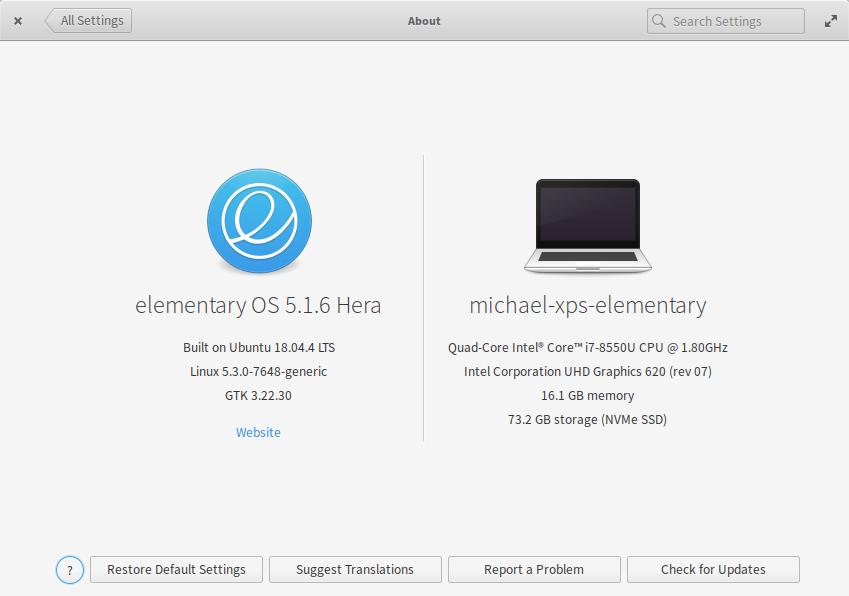The width and height of the screenshot is (849, 596).
Task: Click the Built on Ubuntu 18.04.4 LTS text
Action: (x=259, y=347)
